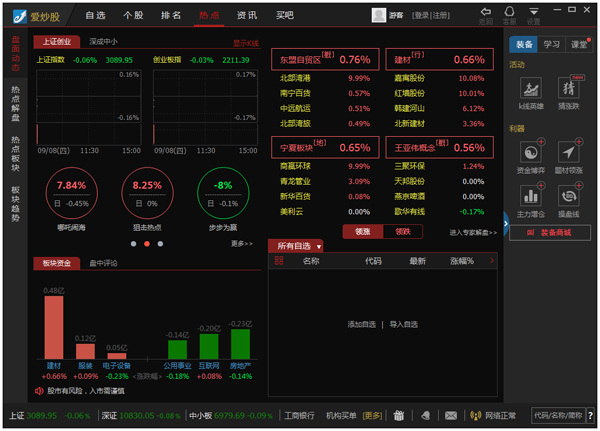This screenshot has width=600, height=431.
Task: Select 热点解盘 in left sidebar
Action: [x=16, y=104]
